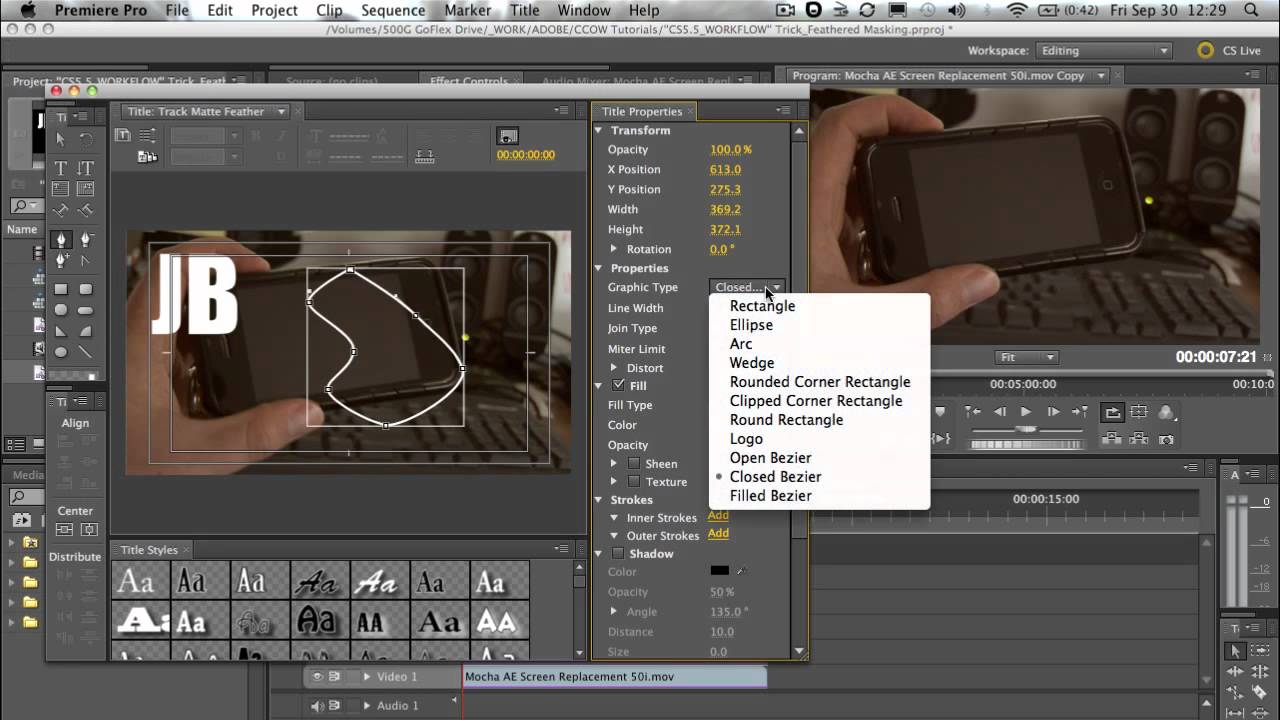Expand the Distort property
The width and height of the screenshot is (1280, 720).
coord(614,368)
